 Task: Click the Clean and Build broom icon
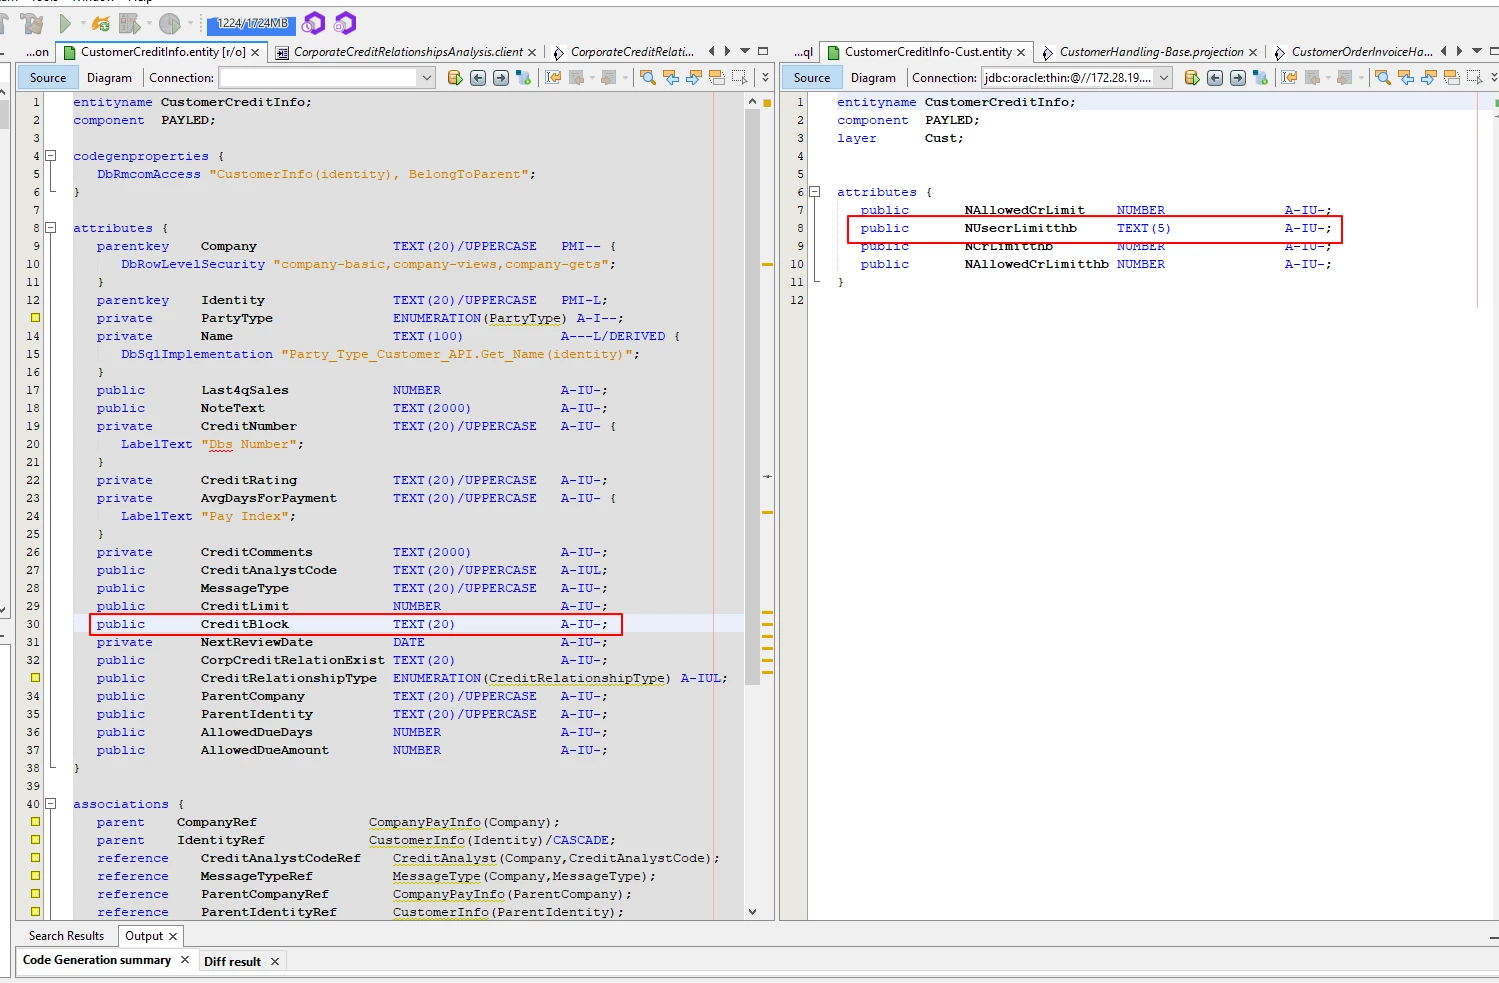(x=34, y=23)
